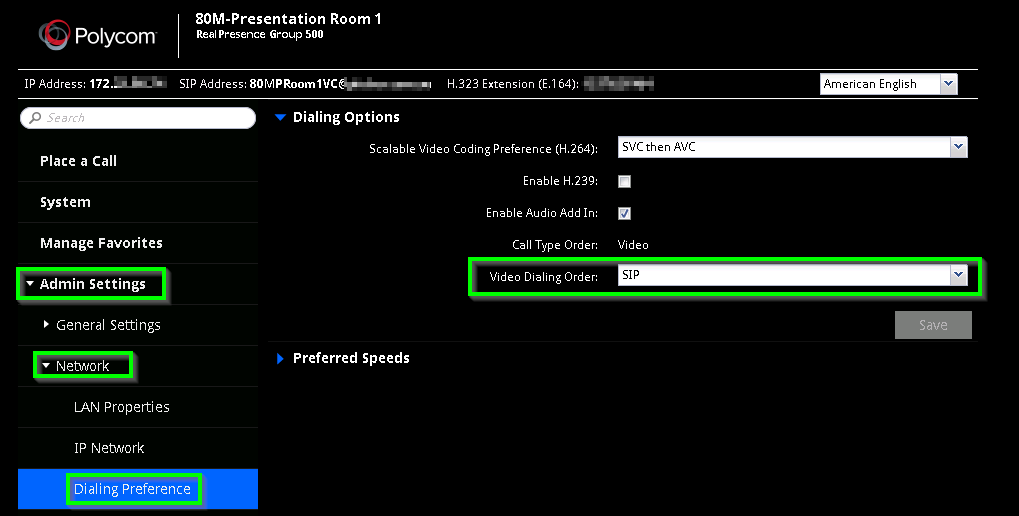The height and width of the screenshot is (516, 1019).
Task: Click the Polycom logo
Action: (x=97, y=35)
